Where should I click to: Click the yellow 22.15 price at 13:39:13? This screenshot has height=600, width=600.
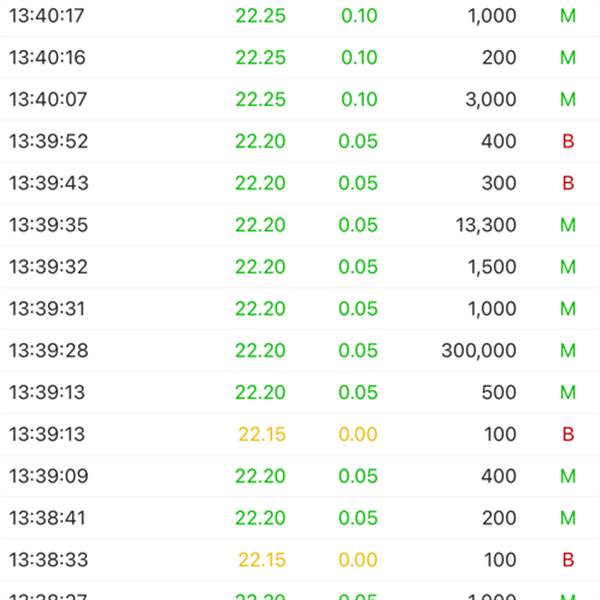[x=262, y=434]
